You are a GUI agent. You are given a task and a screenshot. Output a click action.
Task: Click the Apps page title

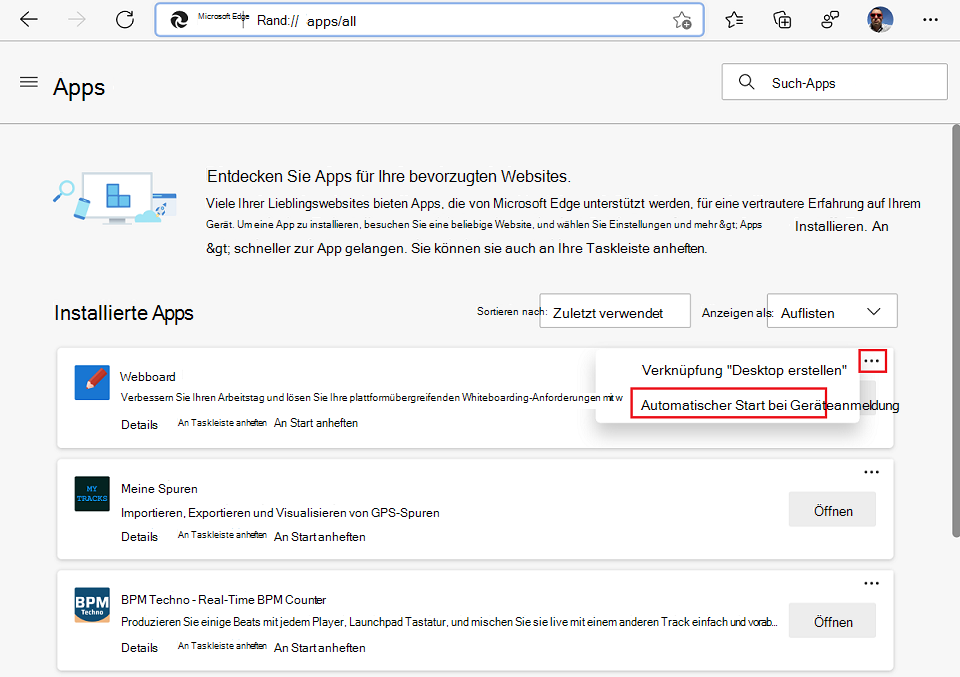coord(79,87)
